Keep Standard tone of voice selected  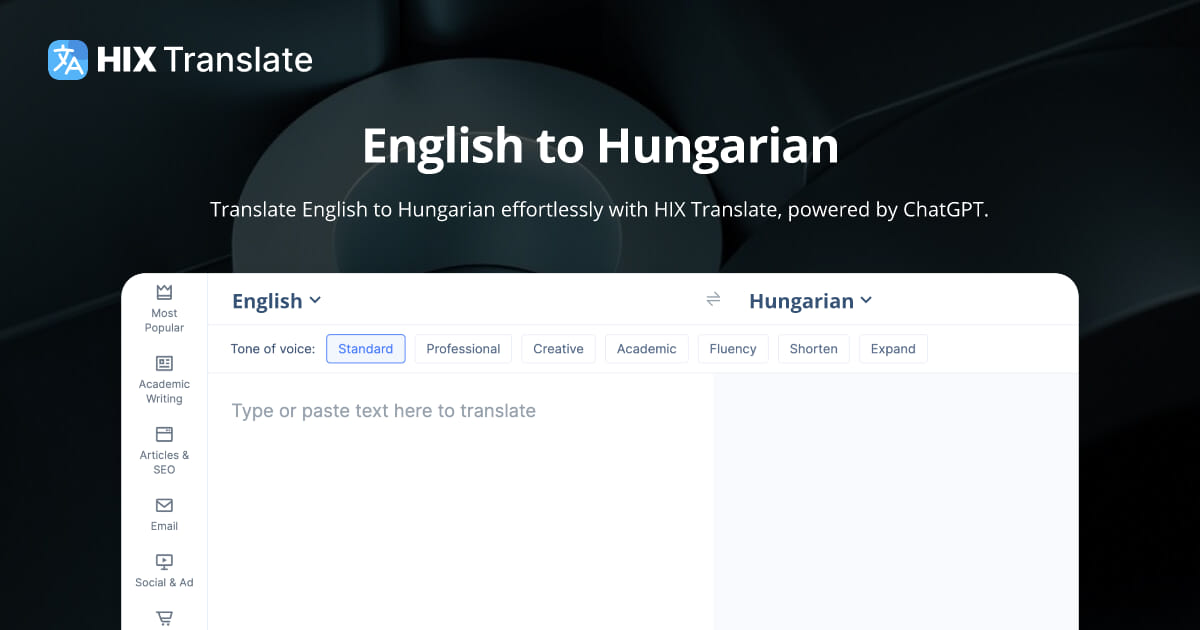[365, 348]
